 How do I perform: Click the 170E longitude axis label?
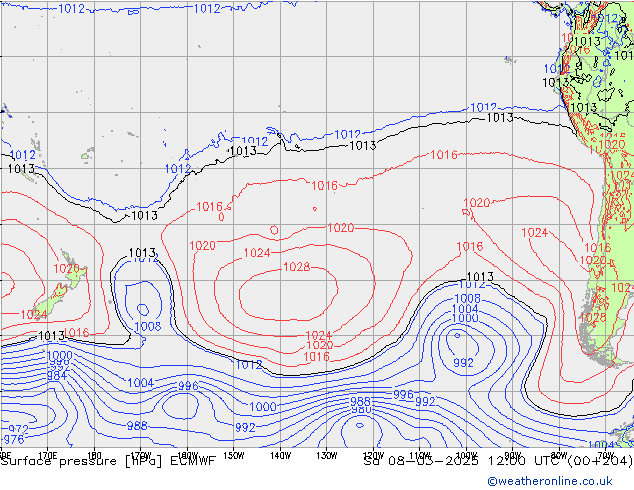tap(48, 455)
